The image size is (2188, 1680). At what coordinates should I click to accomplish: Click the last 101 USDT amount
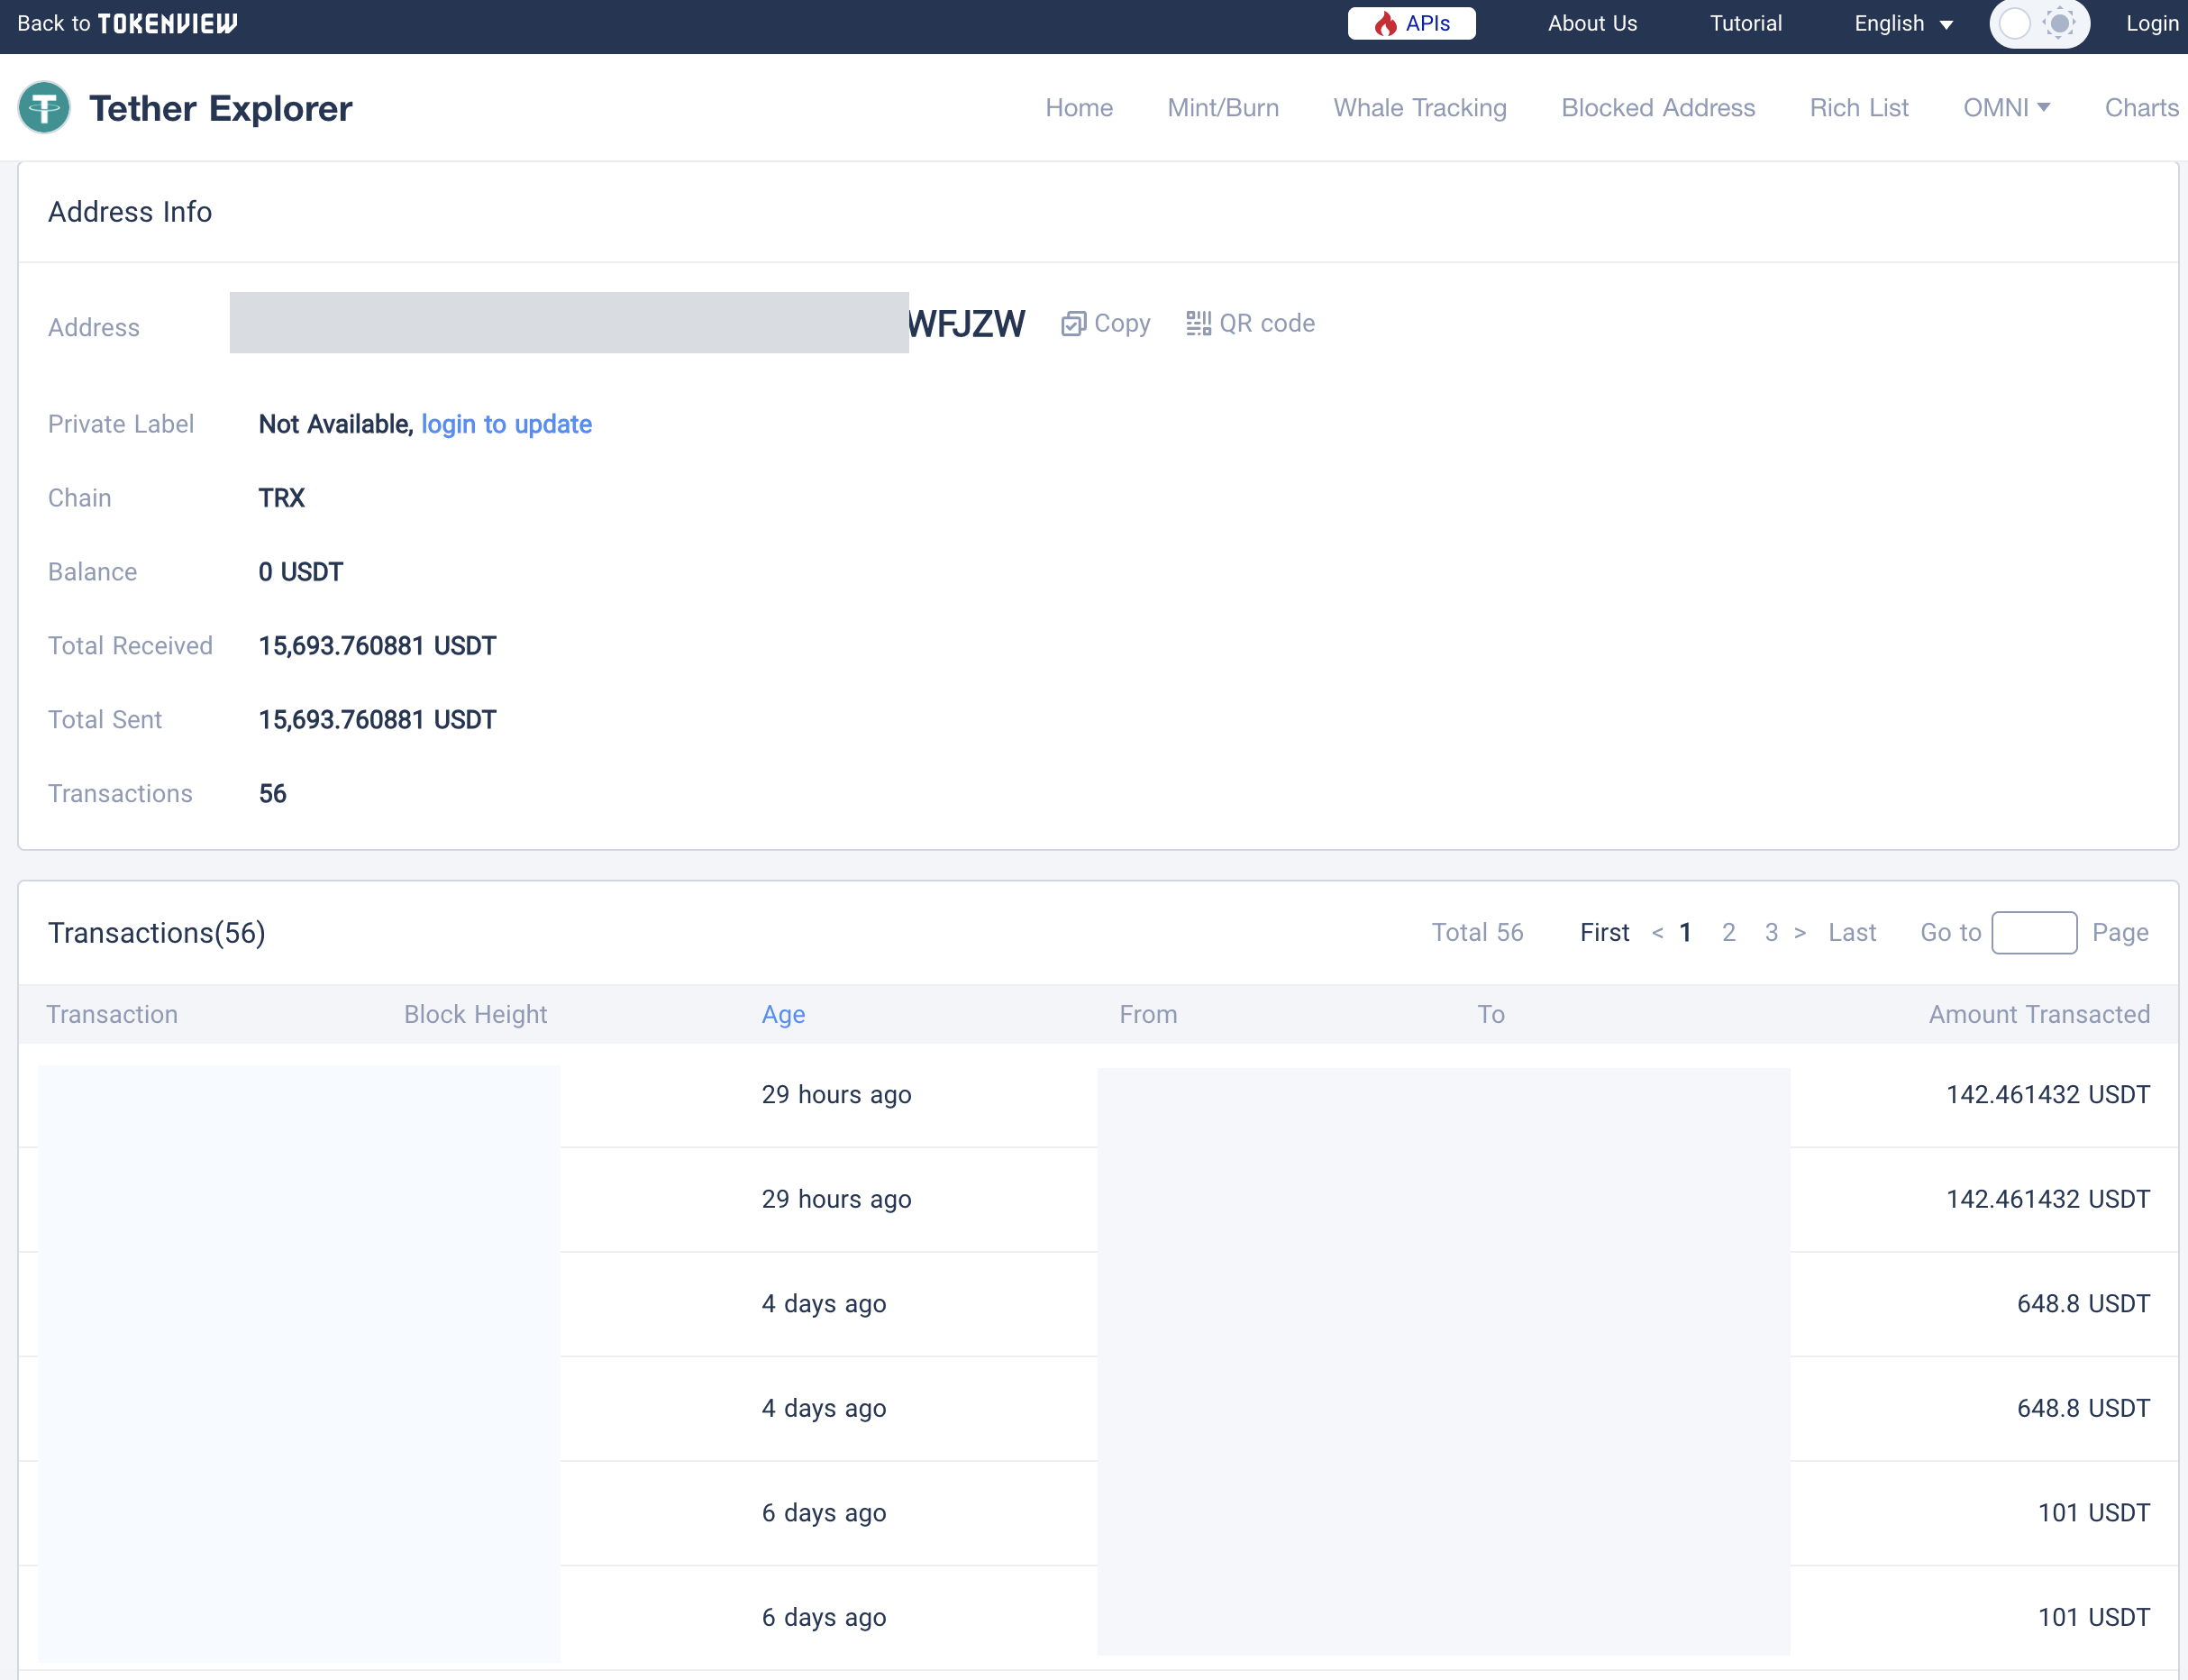pos(2094,1617)
